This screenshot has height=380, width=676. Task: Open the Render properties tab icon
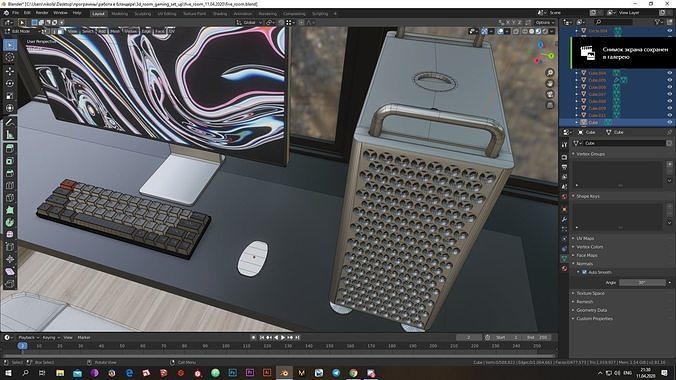(564, 157)
